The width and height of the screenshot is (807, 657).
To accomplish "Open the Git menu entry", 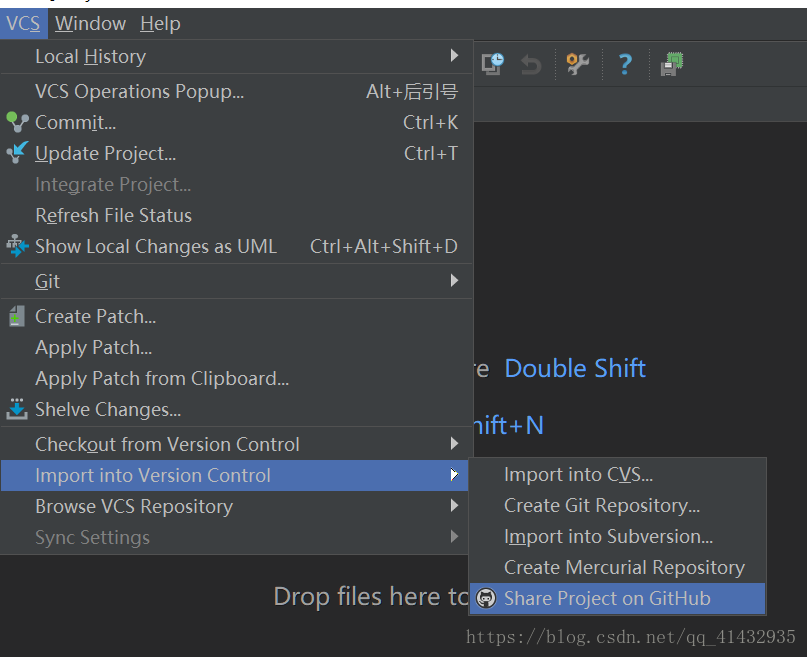I will pos(236,281).
